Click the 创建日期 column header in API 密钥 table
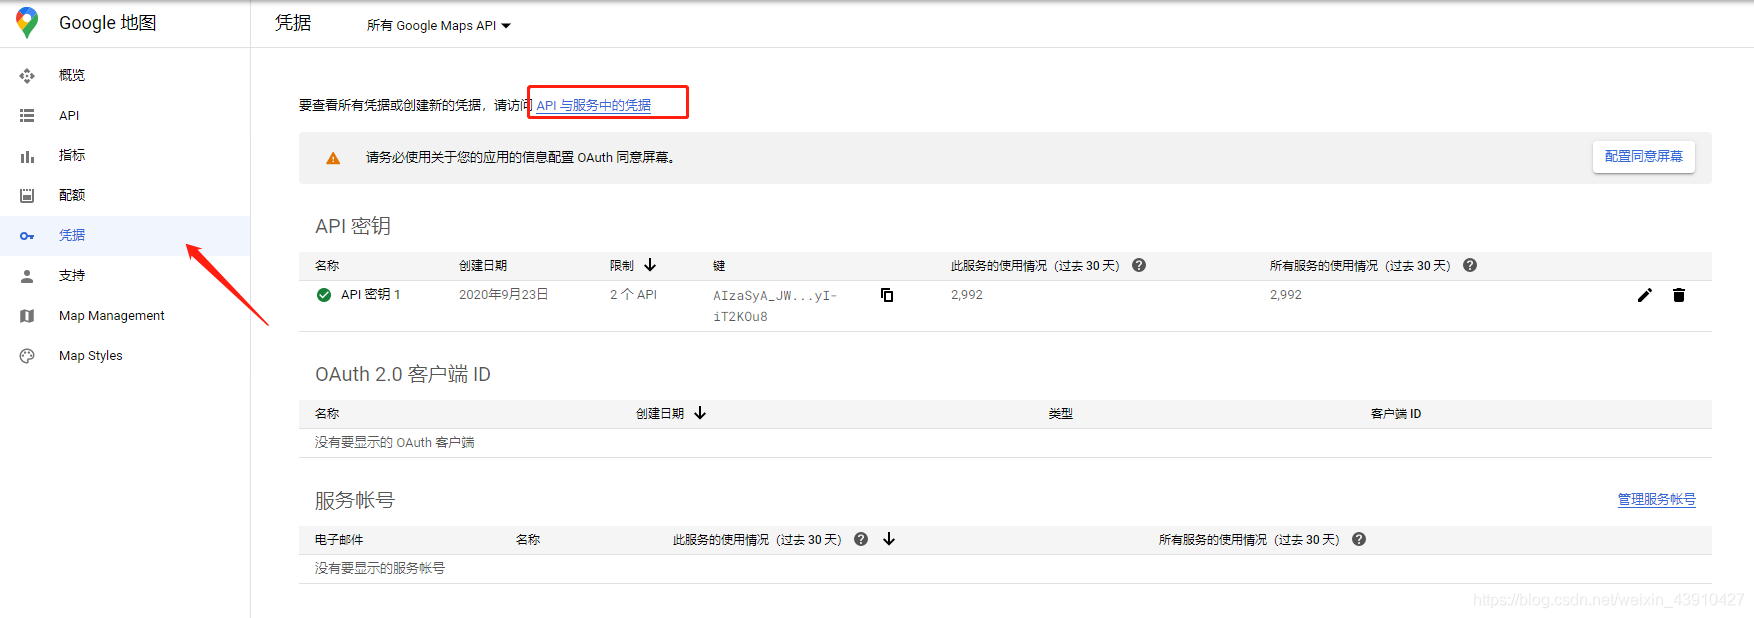The height and width of the screenshot is (618, 1754). 483,265
